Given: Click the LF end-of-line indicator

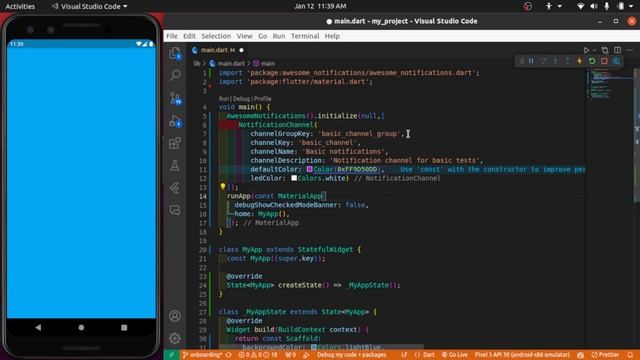Looking at the screenshot, I should click(404, 355).
